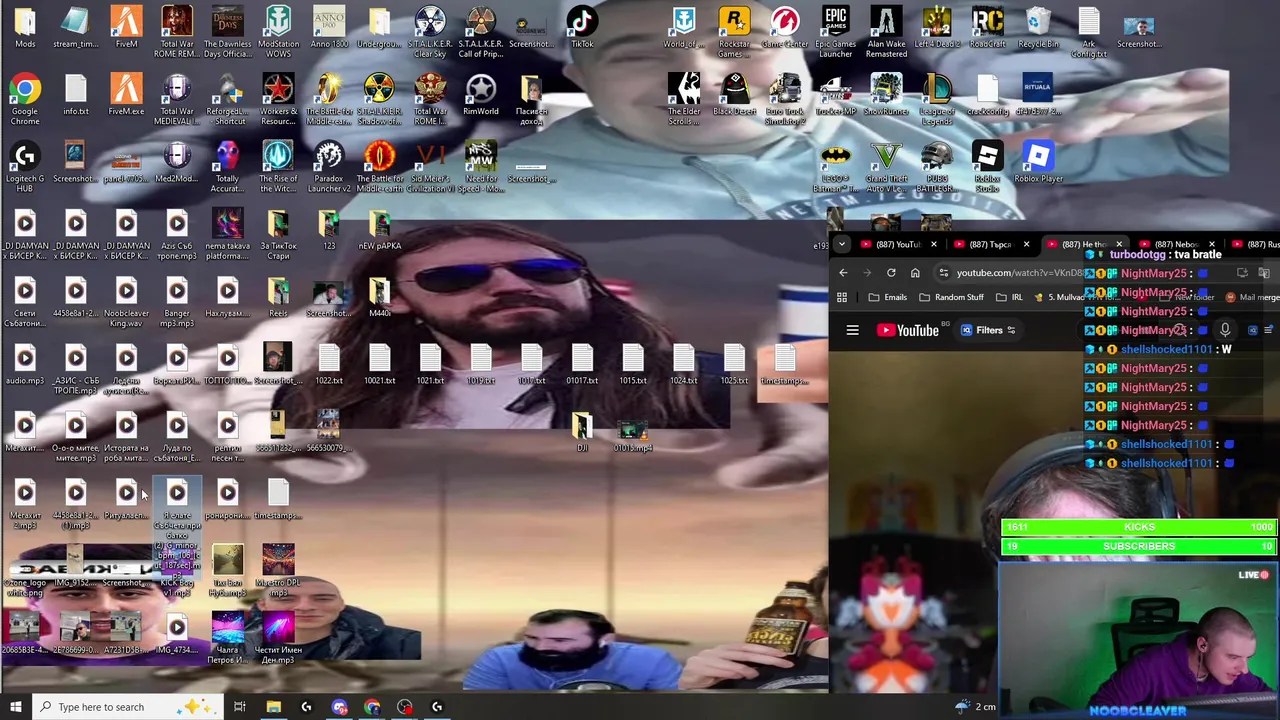This screenshot has height=720, width=1280.
Task: Open Task View in the taskbar
Action: [240, 707]
